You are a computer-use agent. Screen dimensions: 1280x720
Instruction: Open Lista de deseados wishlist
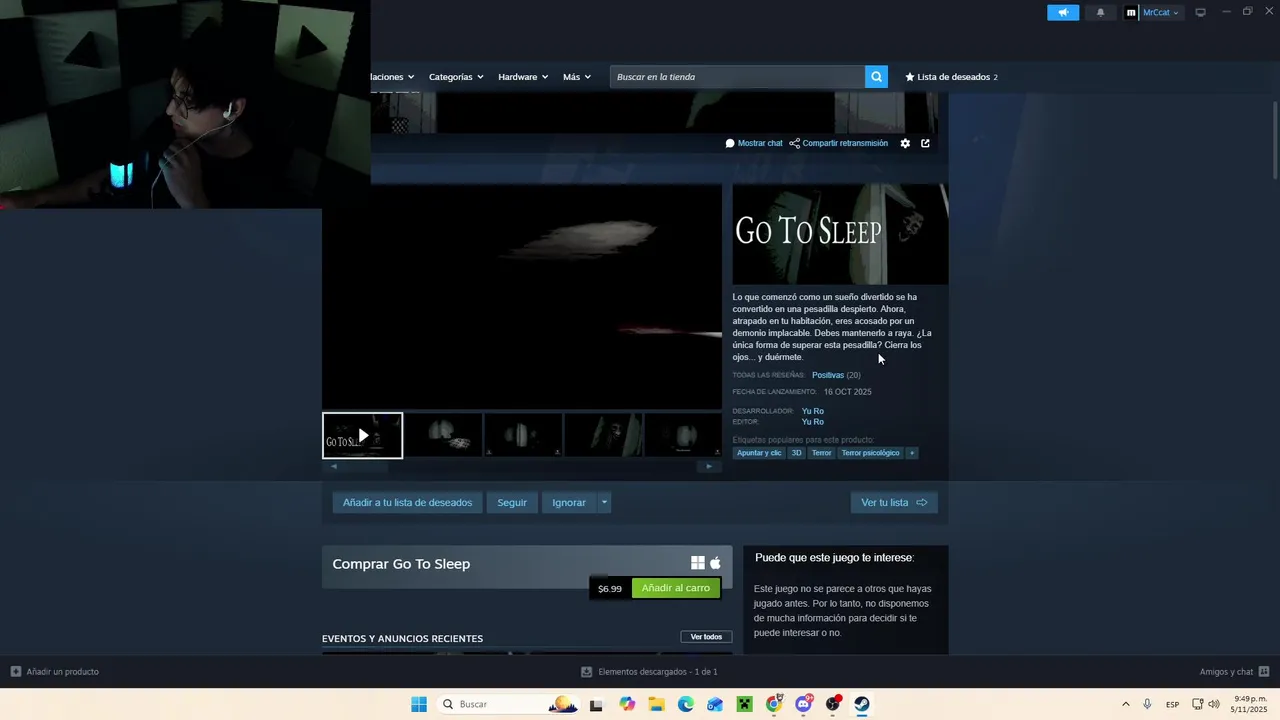(x=951, y=77)
